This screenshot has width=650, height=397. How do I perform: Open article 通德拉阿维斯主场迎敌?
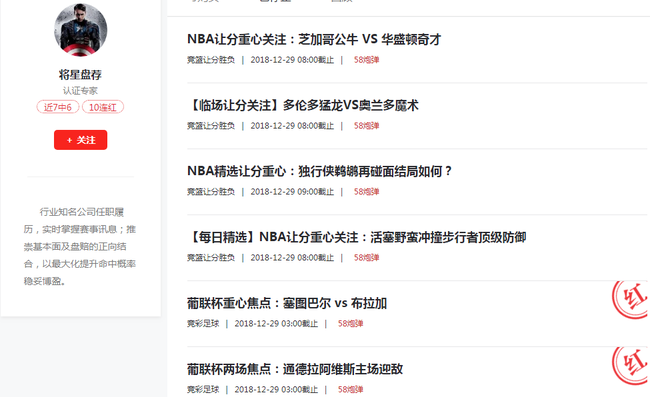click(295, 369)
